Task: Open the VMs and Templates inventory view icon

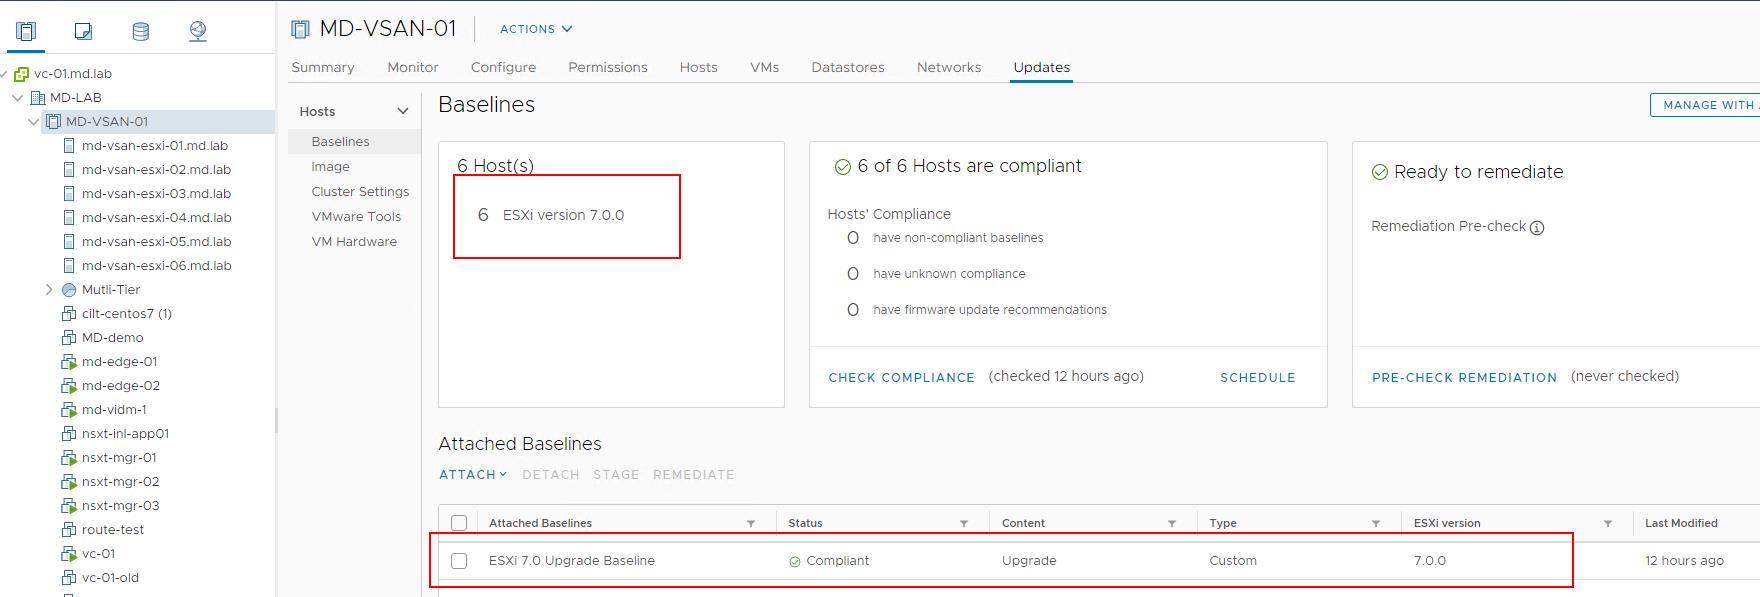Action: (x=83, y=32)
